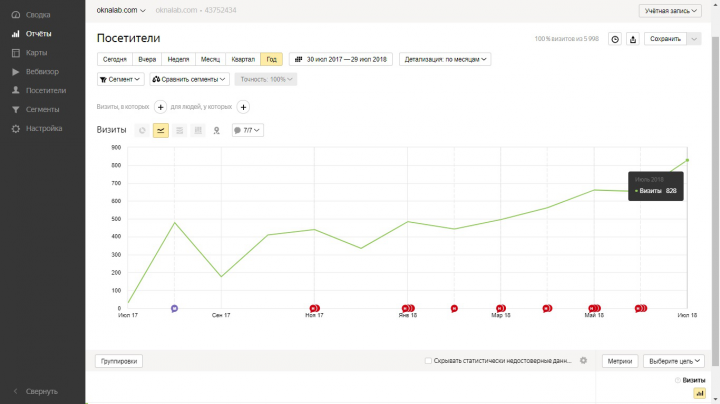Screen dimensions: 720x404
Task: Click the page vertical scrollbar
Action: pos(715,202)
